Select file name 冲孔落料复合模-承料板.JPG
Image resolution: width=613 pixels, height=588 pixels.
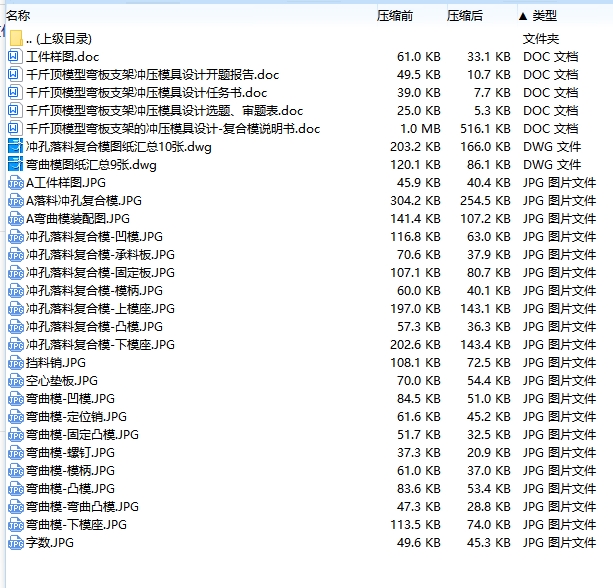click(x=100, y=255)
